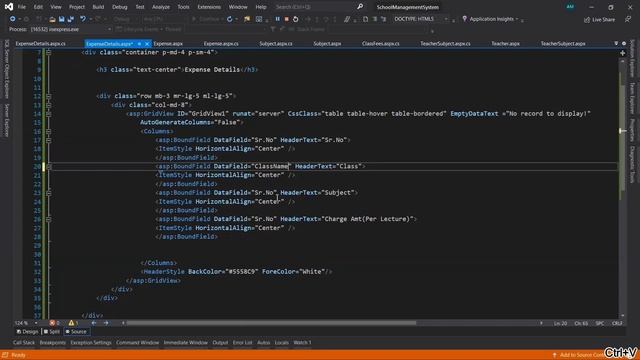
Task: Open the Analyze menu
Action: click(x=161, y=7)
